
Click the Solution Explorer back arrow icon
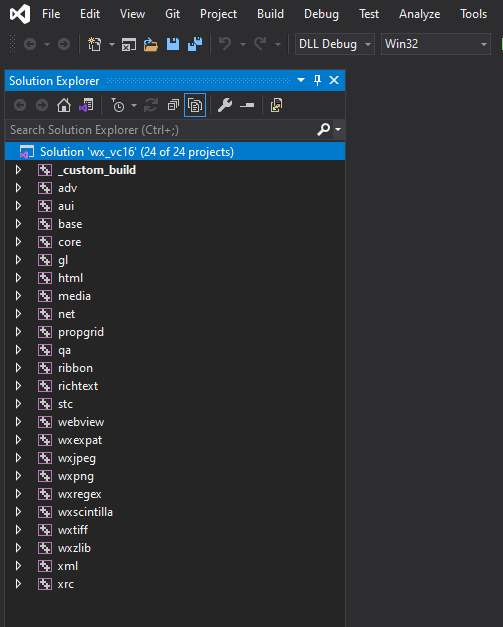[x=20, y=106]
